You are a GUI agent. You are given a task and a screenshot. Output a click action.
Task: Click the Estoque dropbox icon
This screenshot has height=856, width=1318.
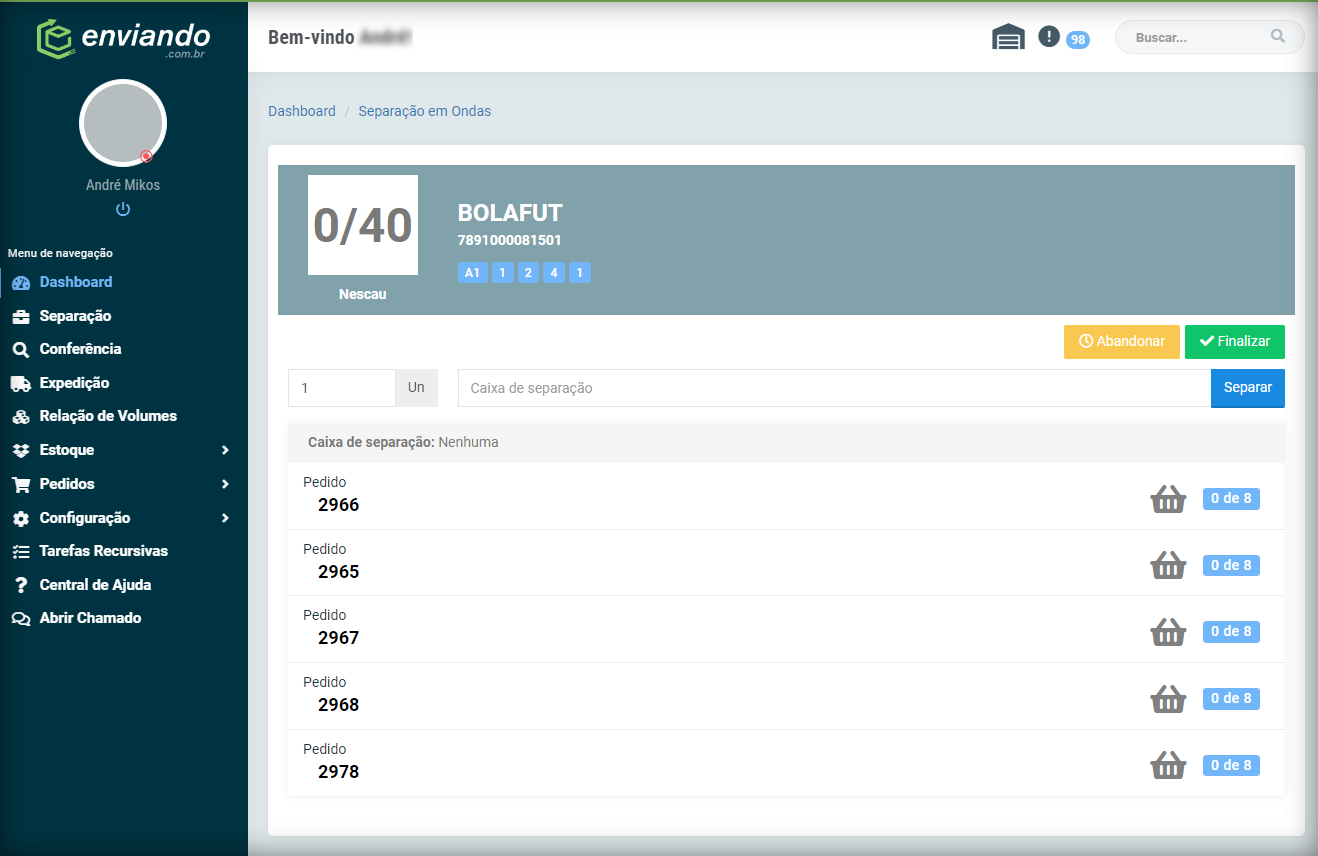21,450
